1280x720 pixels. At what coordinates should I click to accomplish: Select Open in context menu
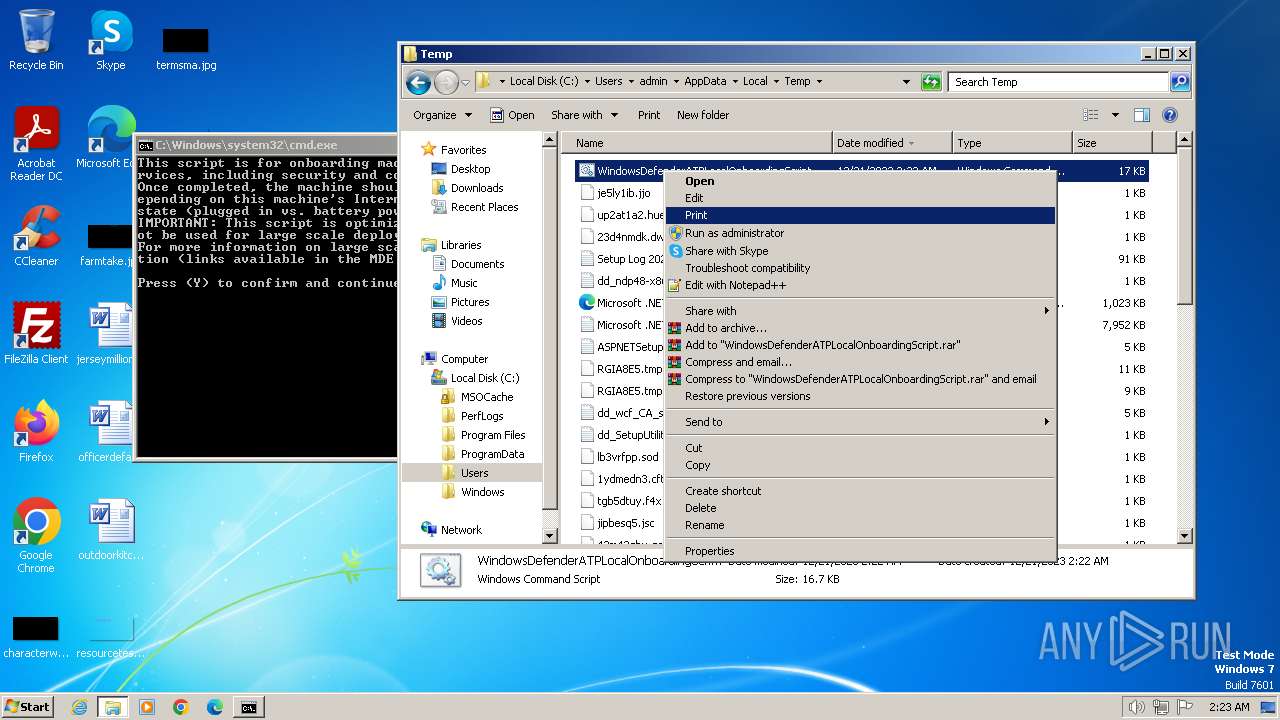tap(860, 181)
